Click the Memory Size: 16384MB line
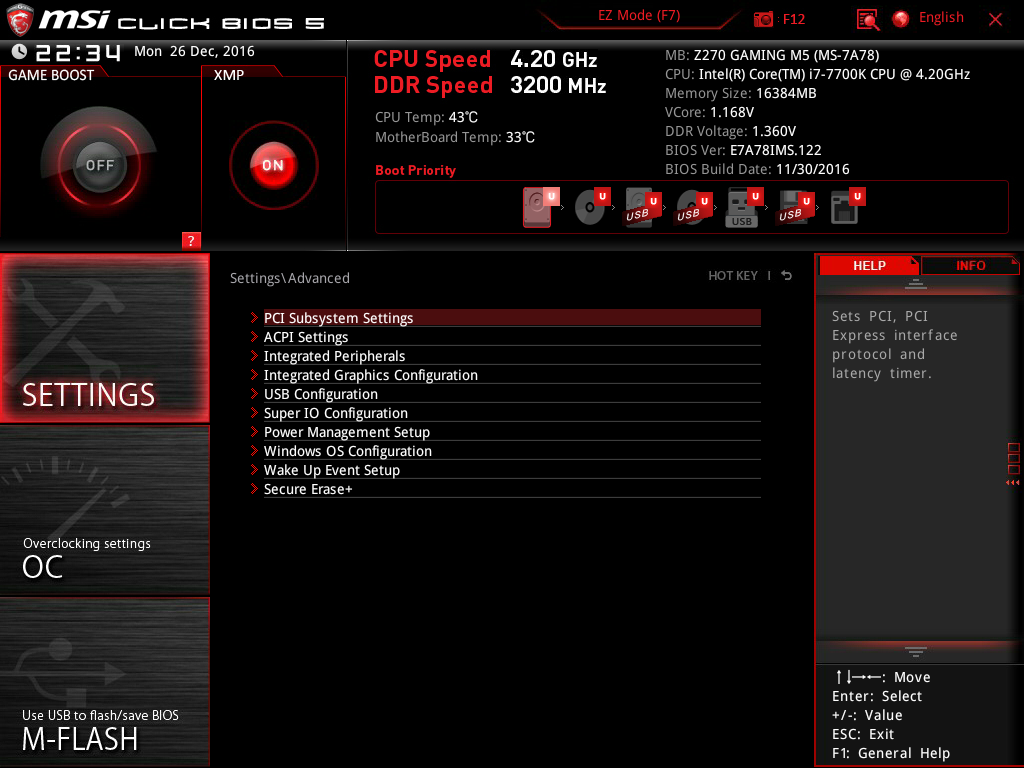This screenshot has height=768, width=1024. pyautogui.click(x=741, y=93)
